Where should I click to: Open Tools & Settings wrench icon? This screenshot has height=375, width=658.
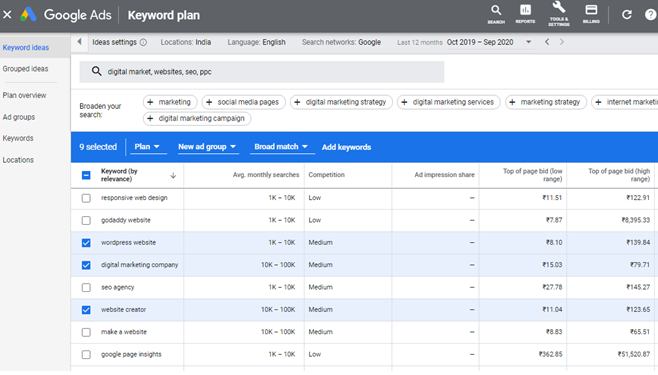pos(559,14)
